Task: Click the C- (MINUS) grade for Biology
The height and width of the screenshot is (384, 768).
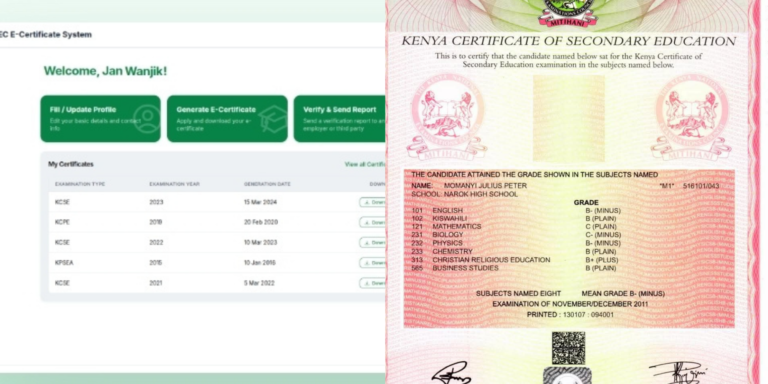Action: pyautogui.click(x=603, y=235)
